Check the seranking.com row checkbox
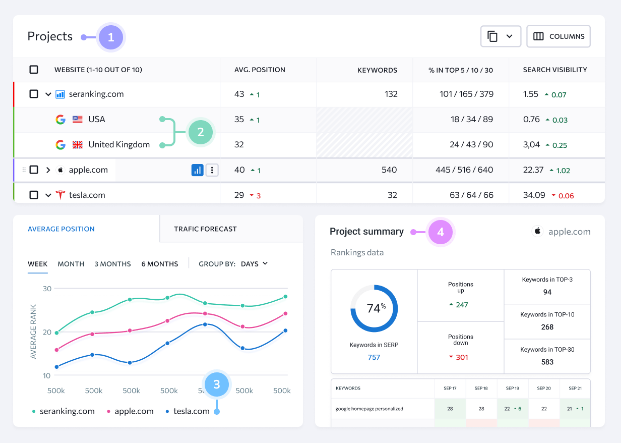The width and height of the screenshot is (622, 444). pos(34,94)
